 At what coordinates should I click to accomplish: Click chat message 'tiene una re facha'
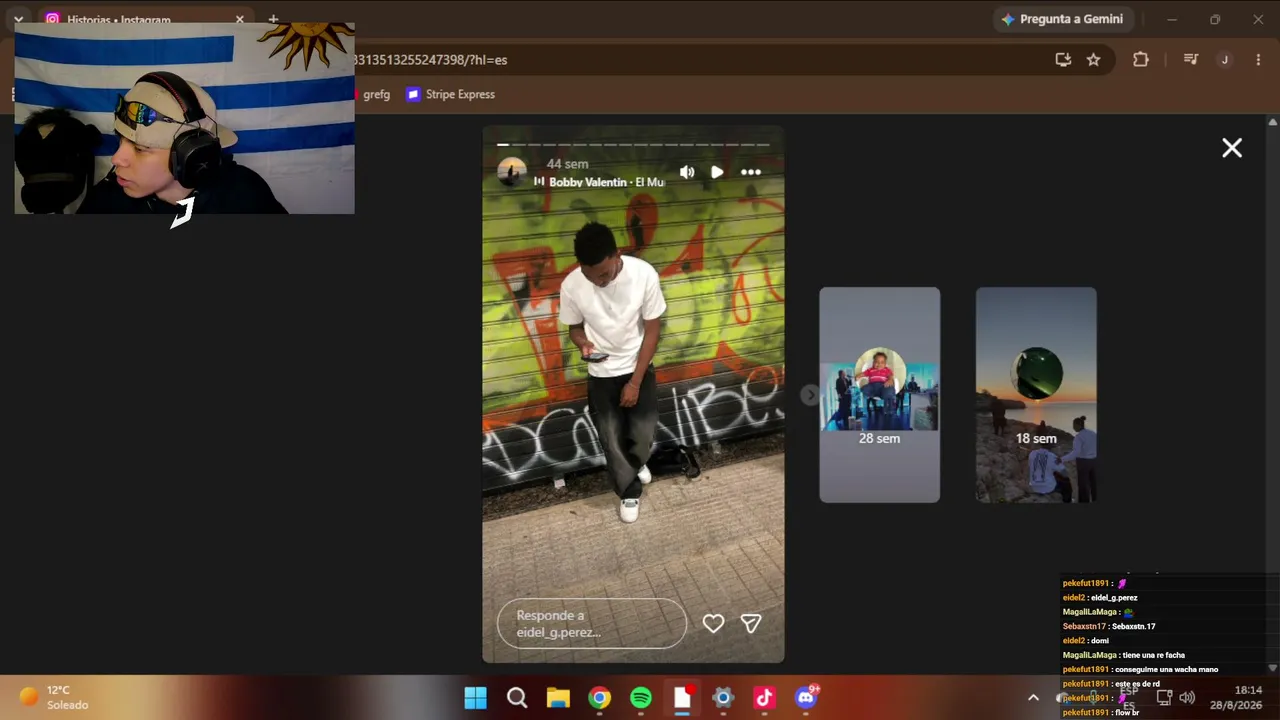click(1154, 655)
